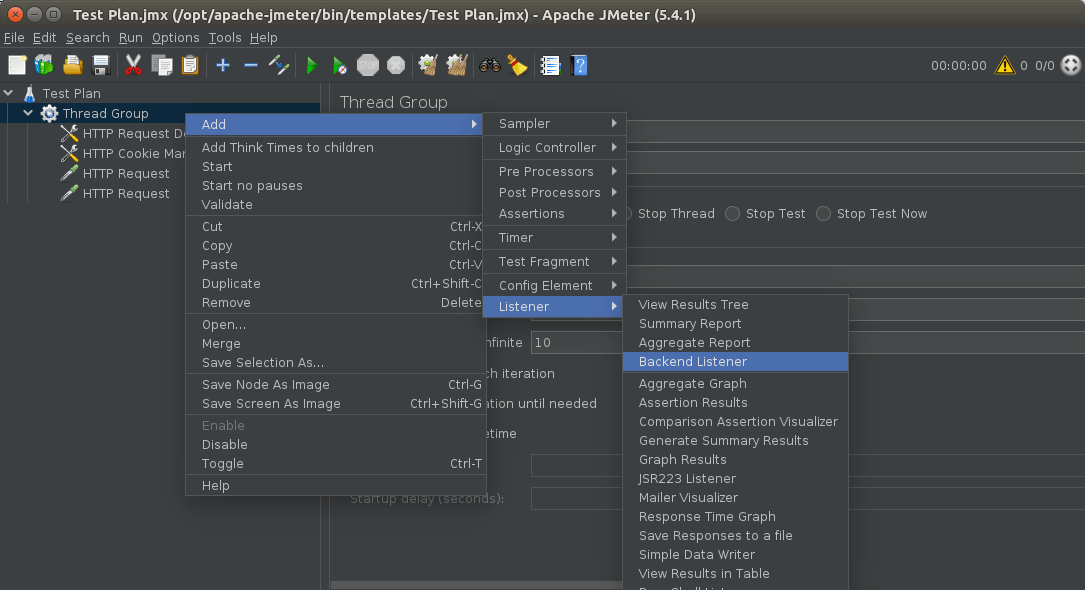Collapse the Thread Group tree node
Viewport: 1085px width, 590px height.
click(28, 113)
